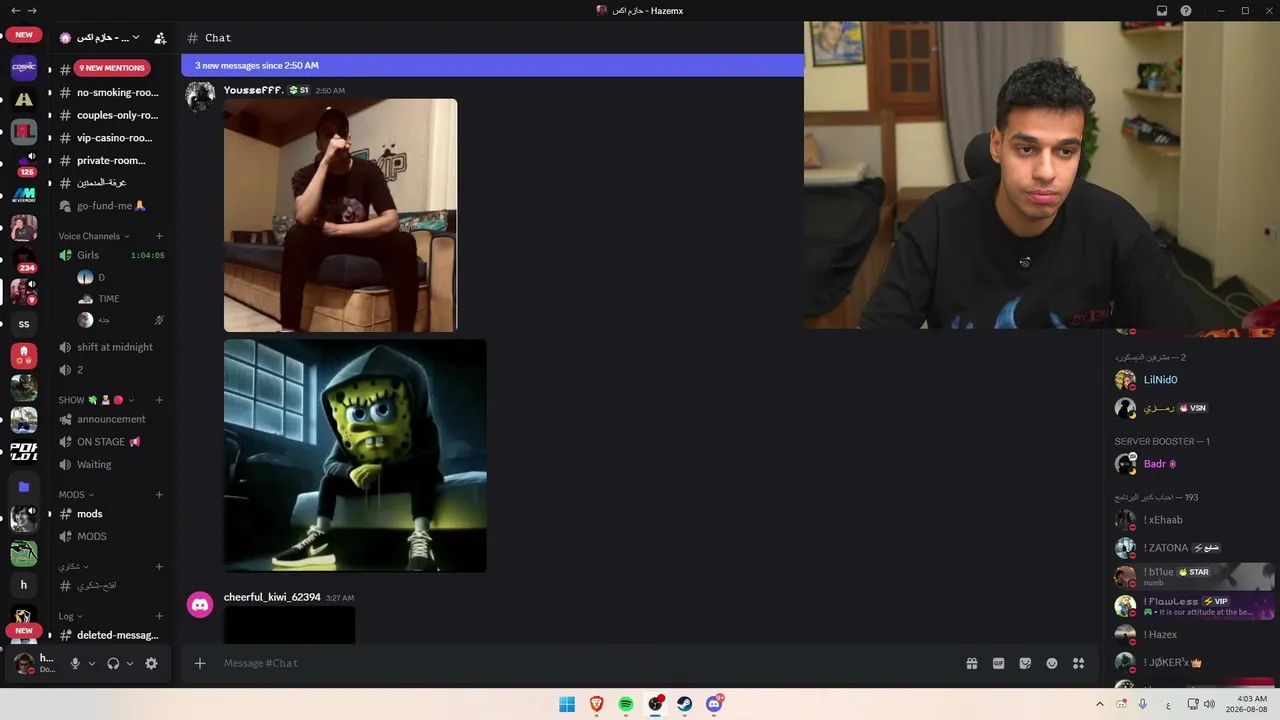The width and height of the screenshot is (1280, 720).
Task: Open the go-fund-me channel
Action: 110,206
